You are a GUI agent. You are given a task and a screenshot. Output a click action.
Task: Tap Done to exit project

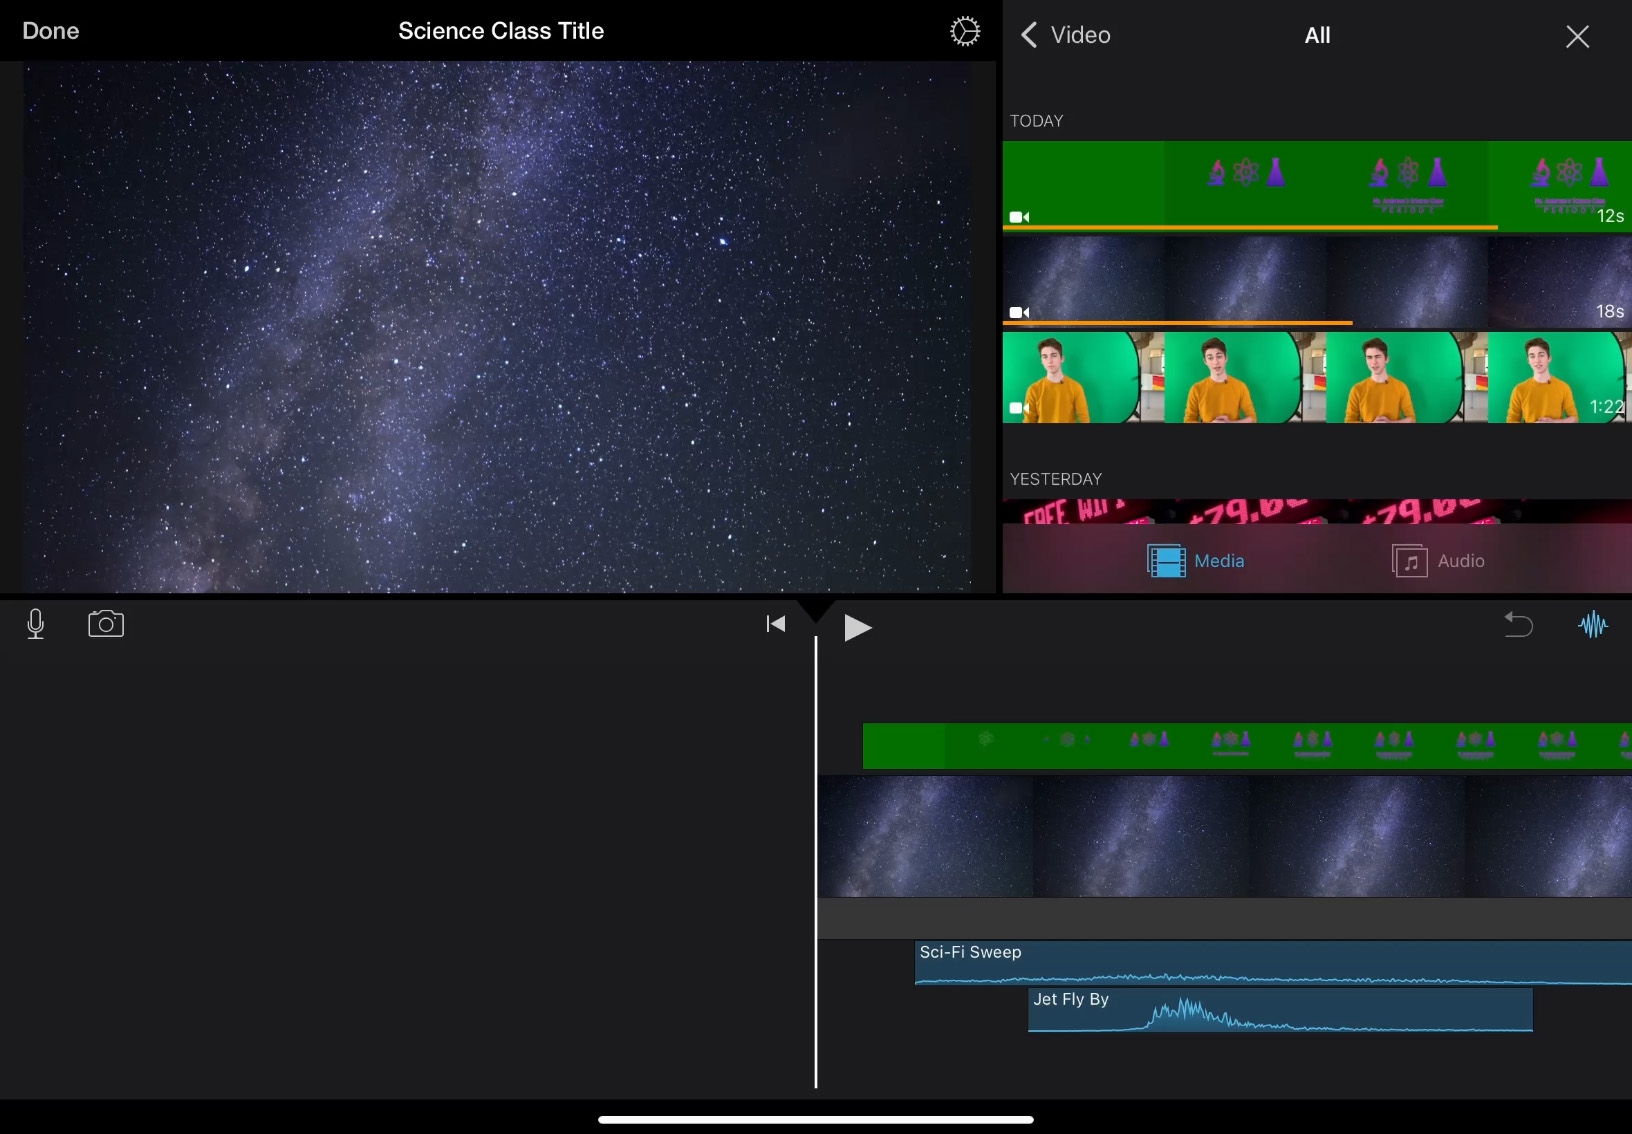pyautogui.click(x=51, y=31)
